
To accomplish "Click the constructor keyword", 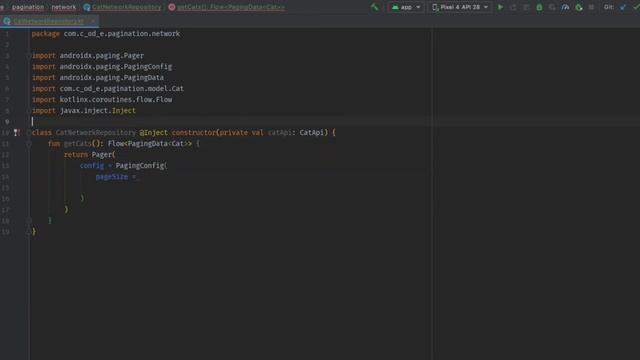I will [194, 132].
